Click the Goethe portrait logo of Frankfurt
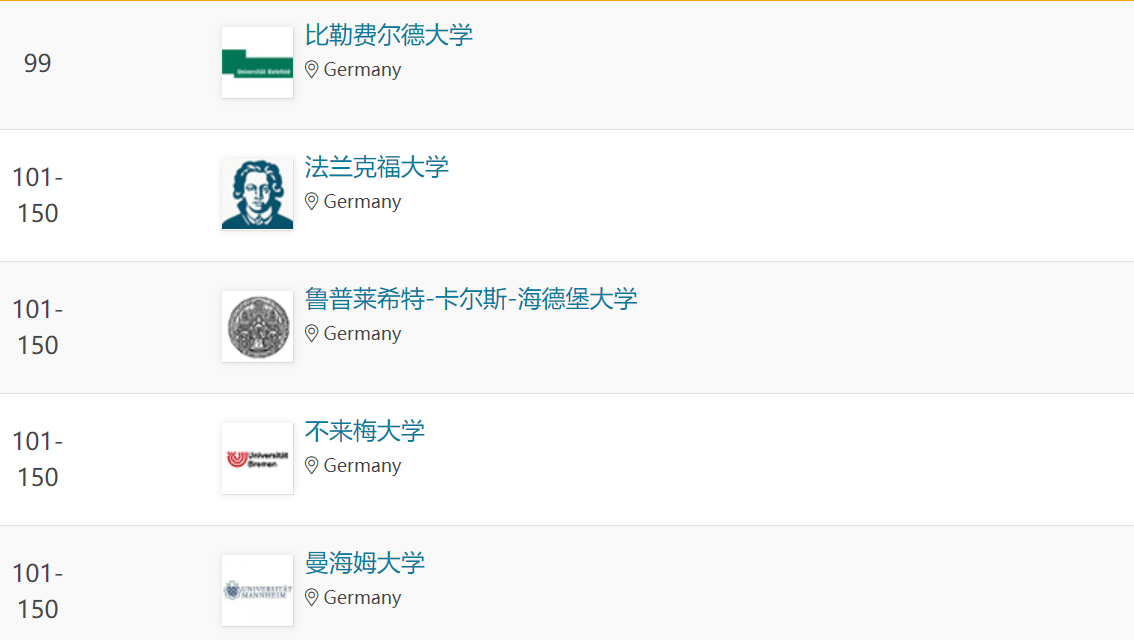Viewport: 1134px width, 640px height. 257,194
